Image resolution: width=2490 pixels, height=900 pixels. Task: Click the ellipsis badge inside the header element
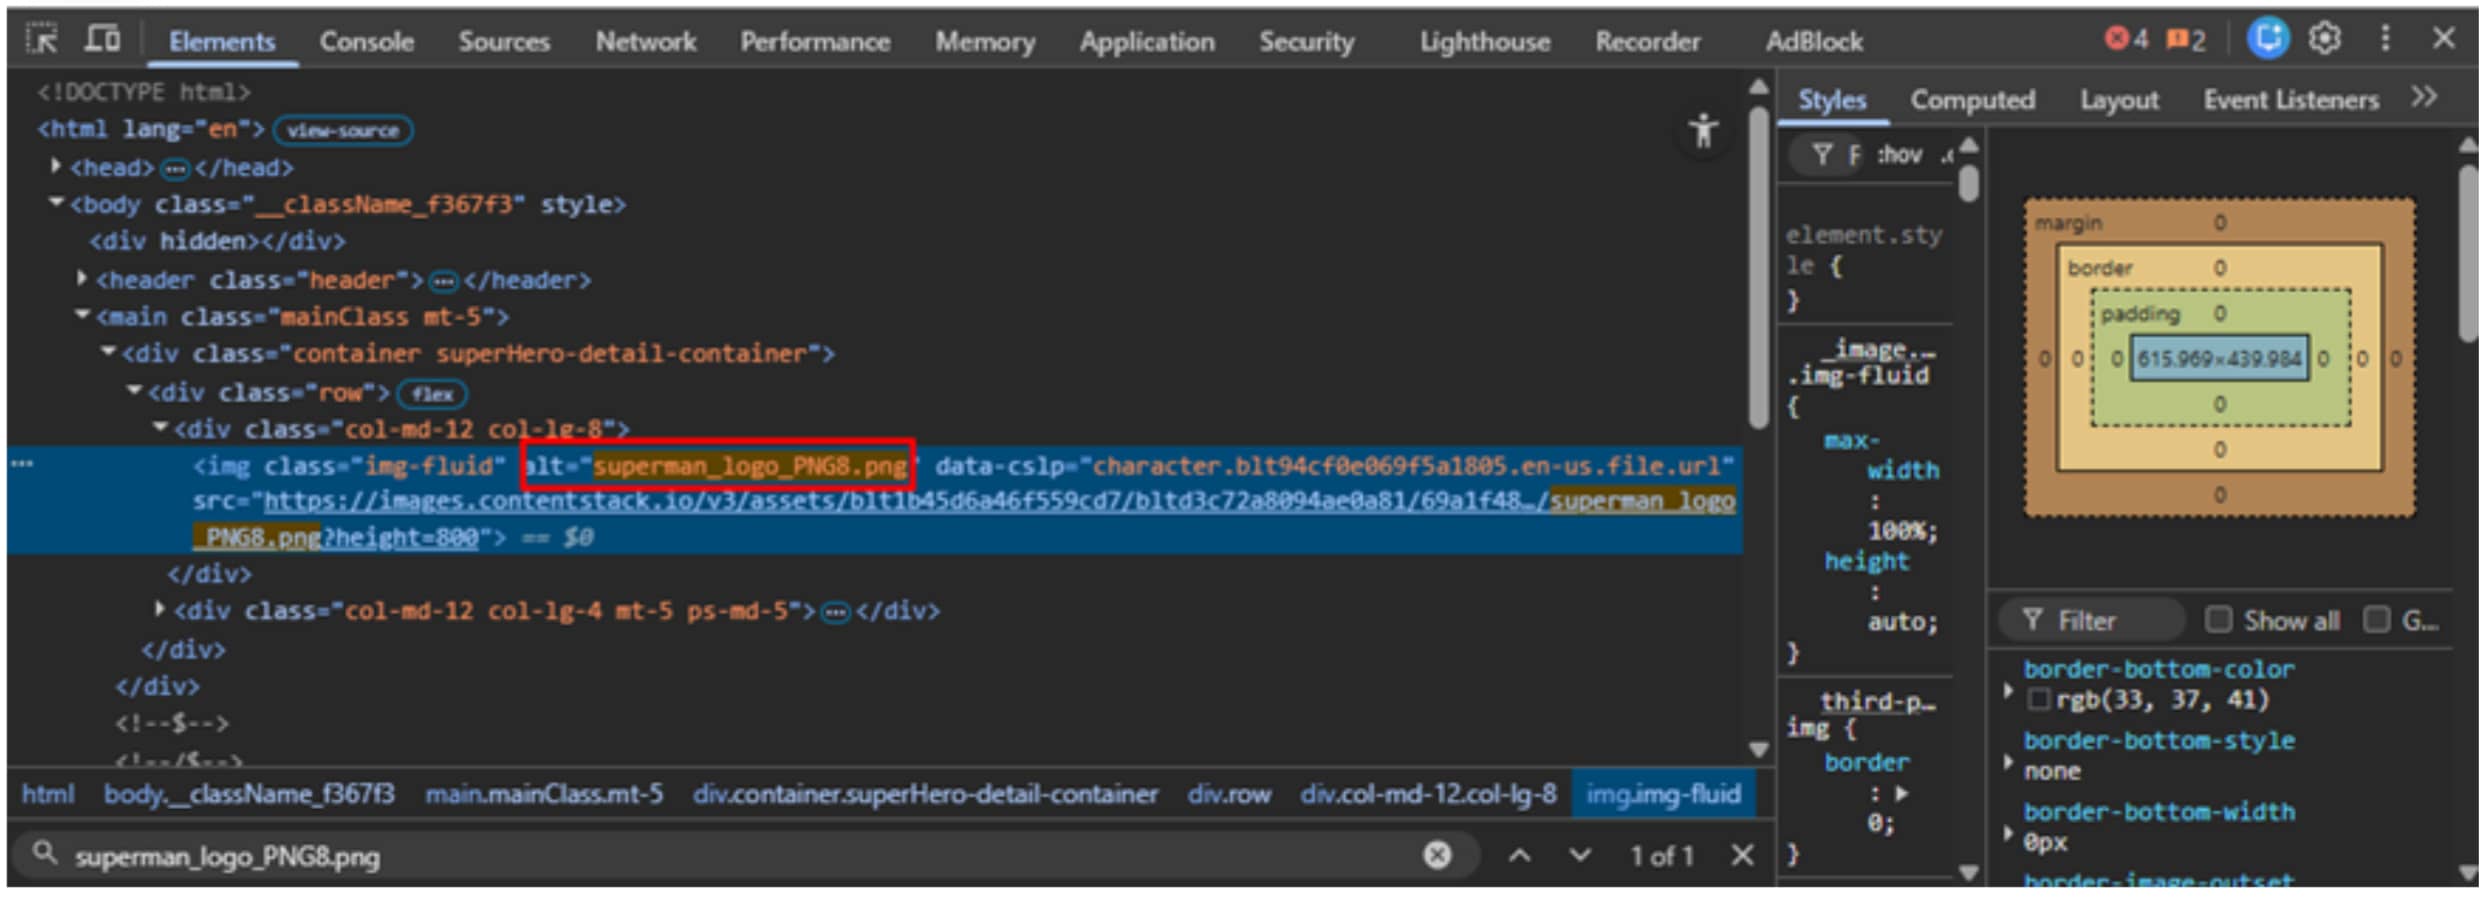(443, 282)
